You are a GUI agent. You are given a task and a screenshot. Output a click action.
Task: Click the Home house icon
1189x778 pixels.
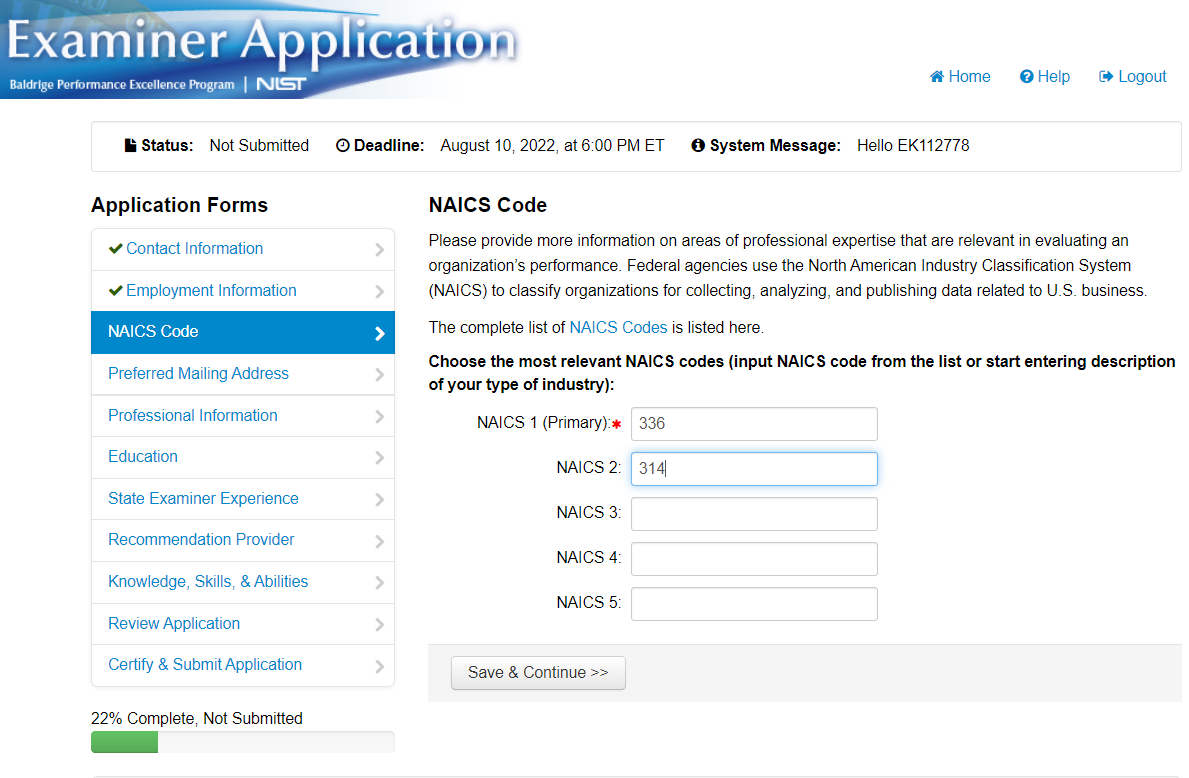936,77
